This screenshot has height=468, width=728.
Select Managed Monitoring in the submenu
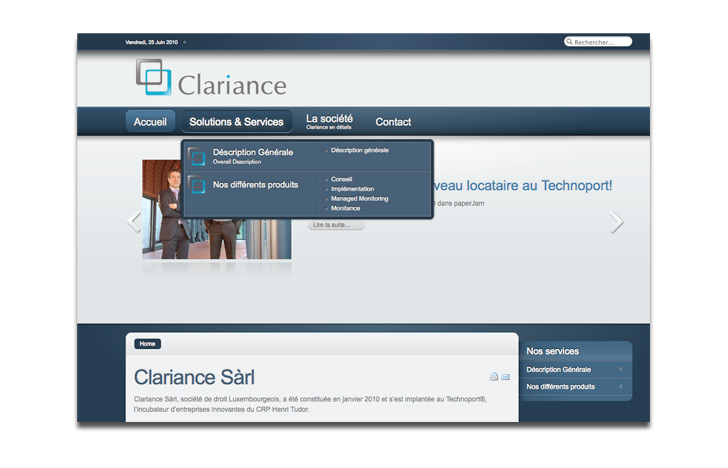pos(359,198)
